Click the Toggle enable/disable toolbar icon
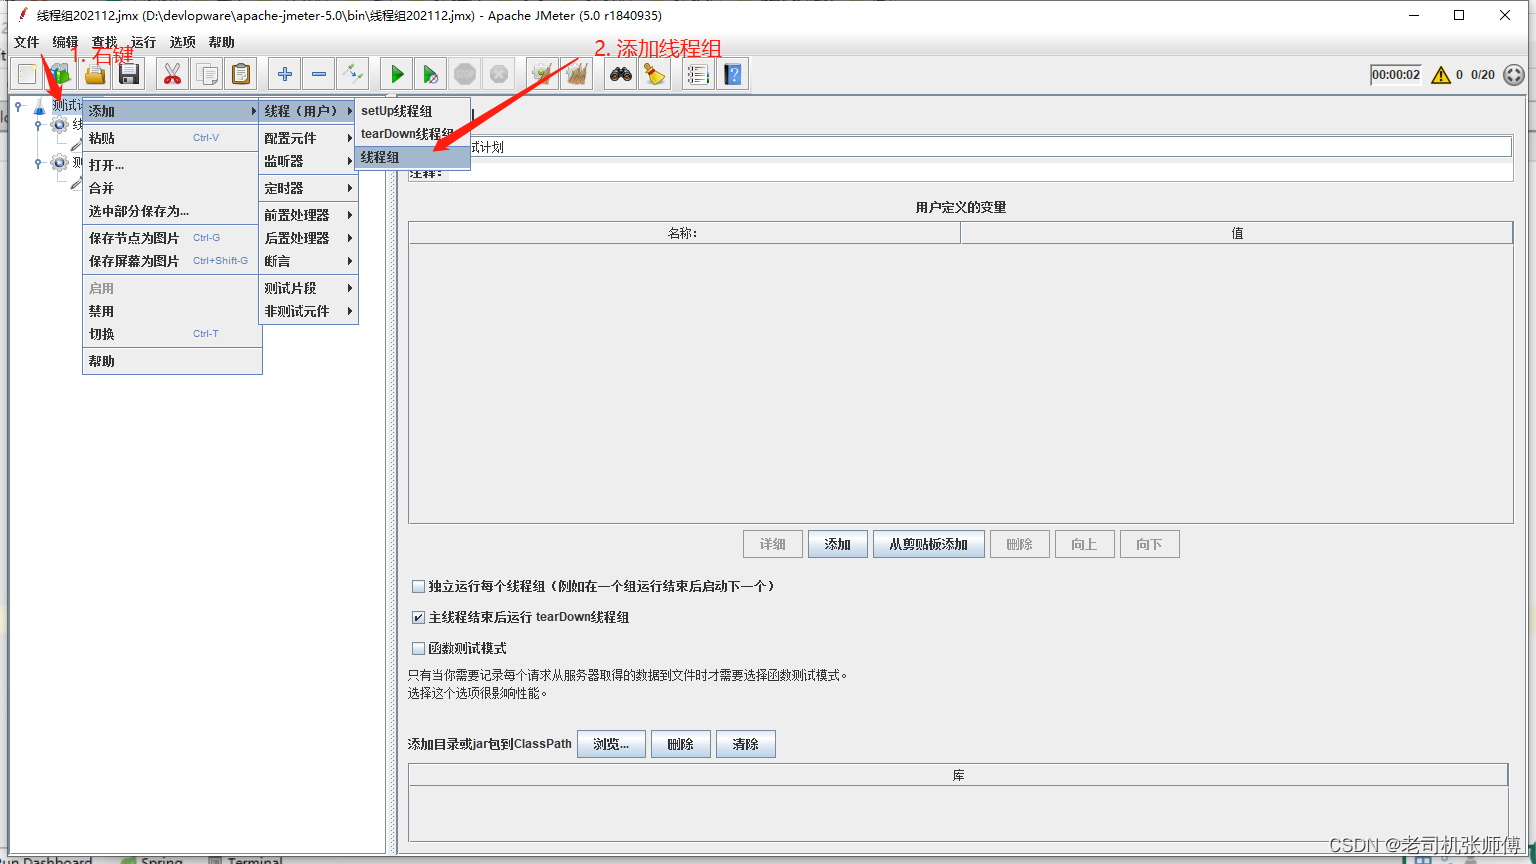 (x=353, y=74)
